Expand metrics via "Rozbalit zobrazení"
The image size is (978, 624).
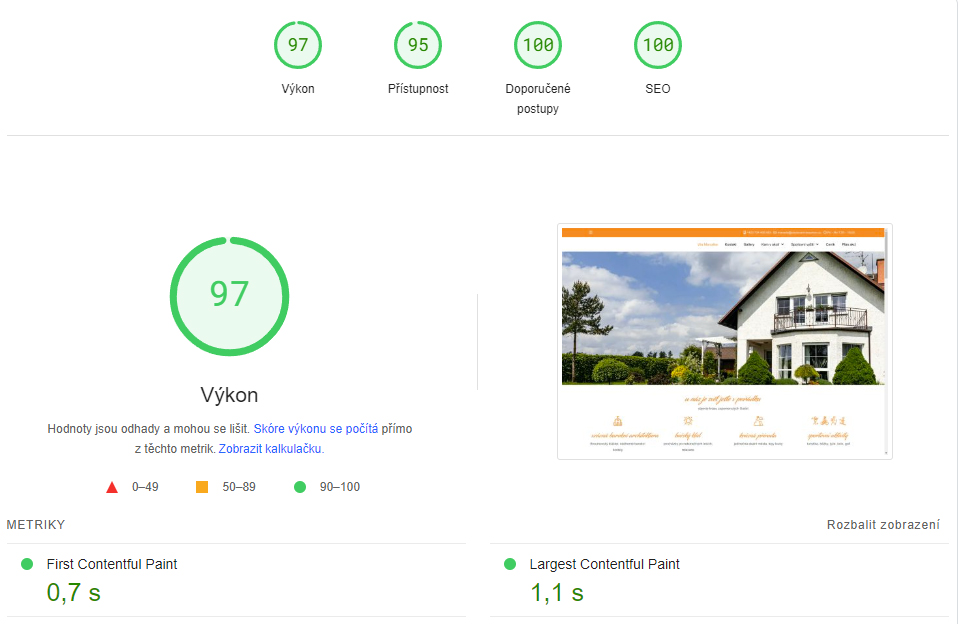click(883, 525)
